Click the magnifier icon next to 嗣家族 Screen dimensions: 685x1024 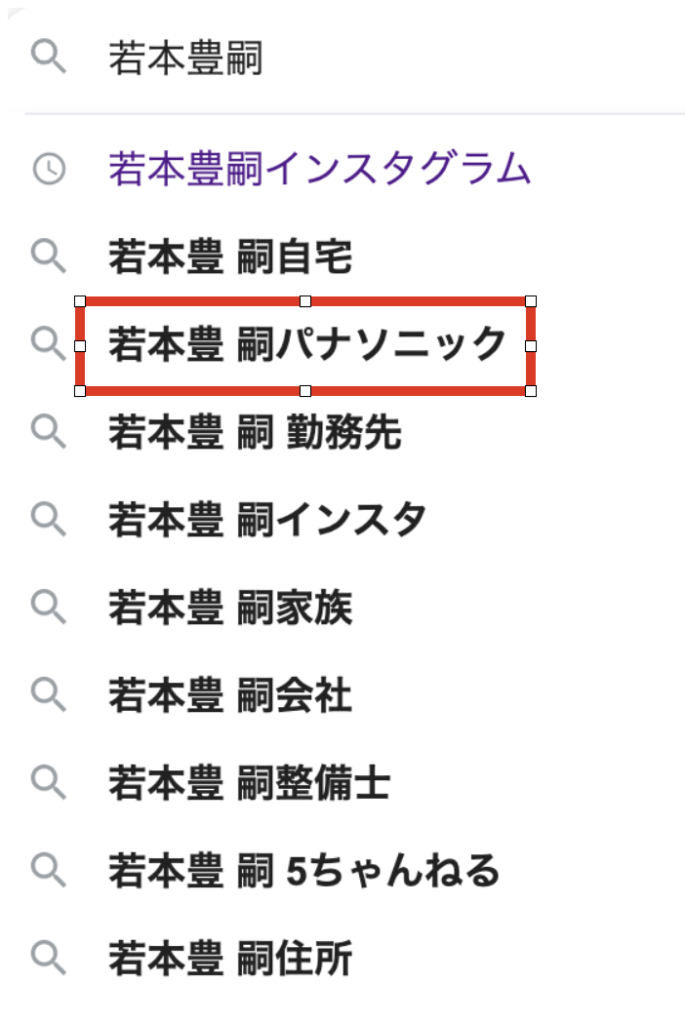(48, 607)
